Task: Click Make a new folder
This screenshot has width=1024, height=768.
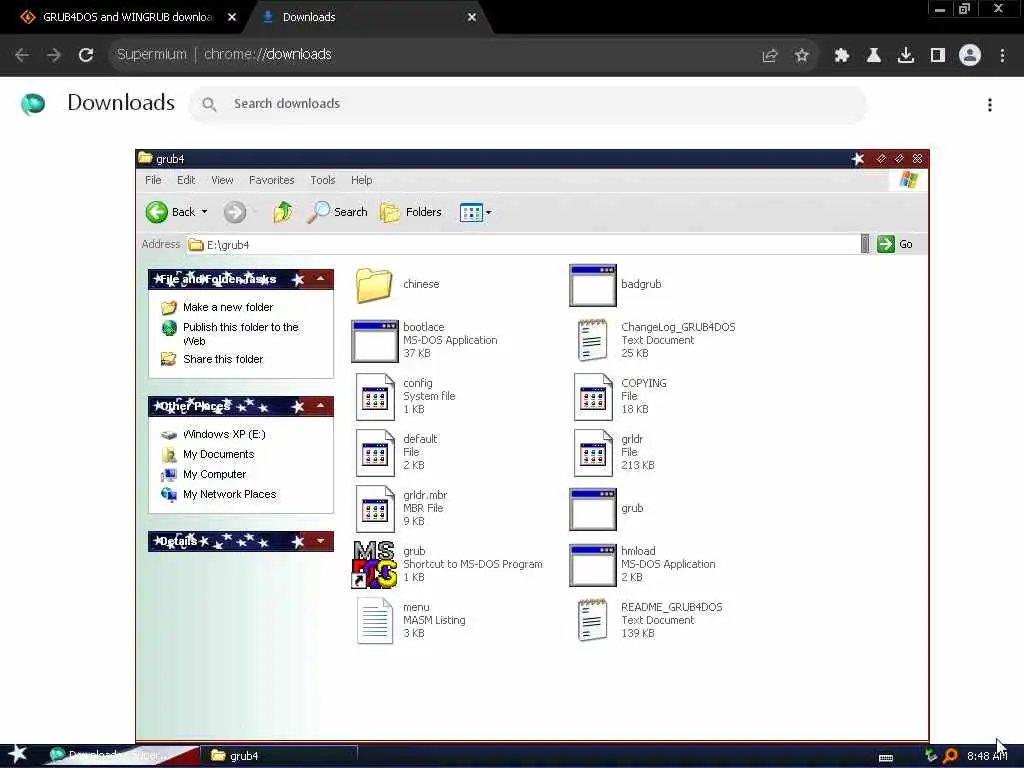Action: click(228, 307)
